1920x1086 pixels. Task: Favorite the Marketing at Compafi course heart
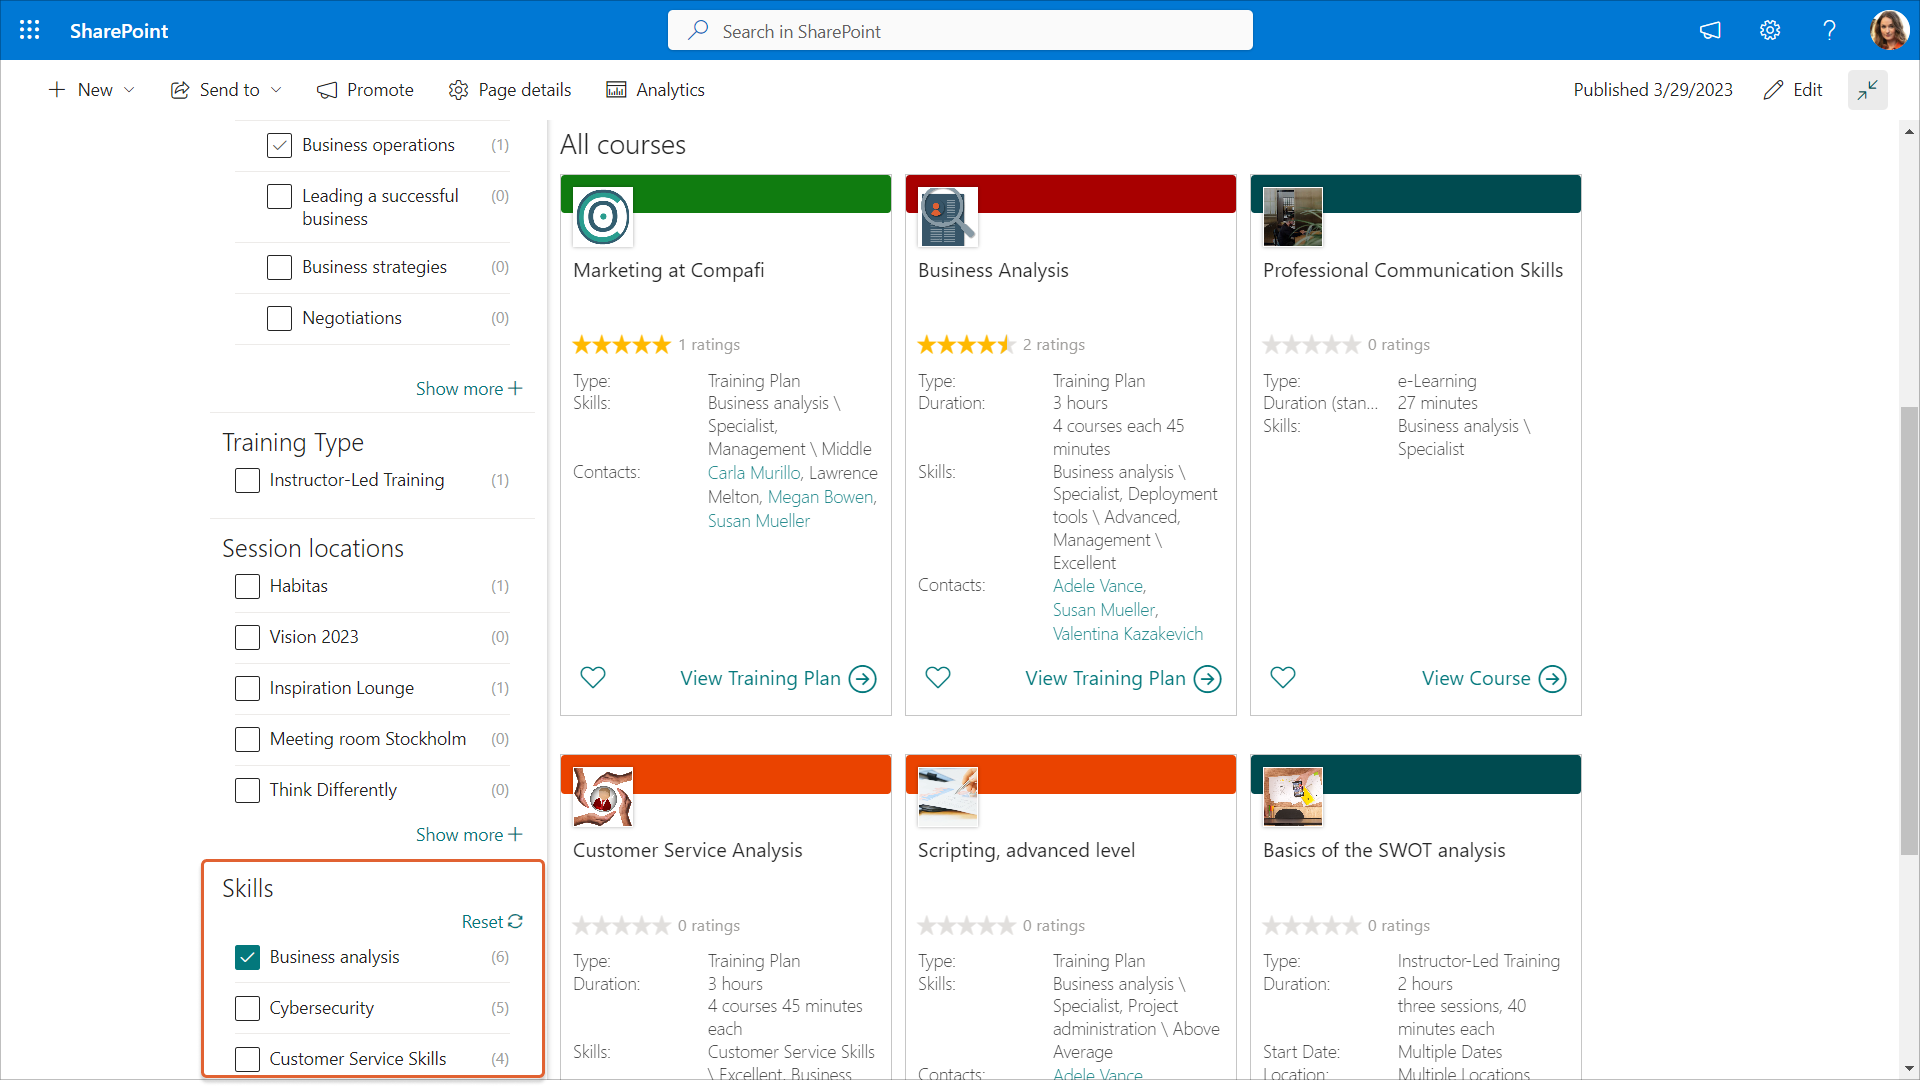(x=593, y=678)
